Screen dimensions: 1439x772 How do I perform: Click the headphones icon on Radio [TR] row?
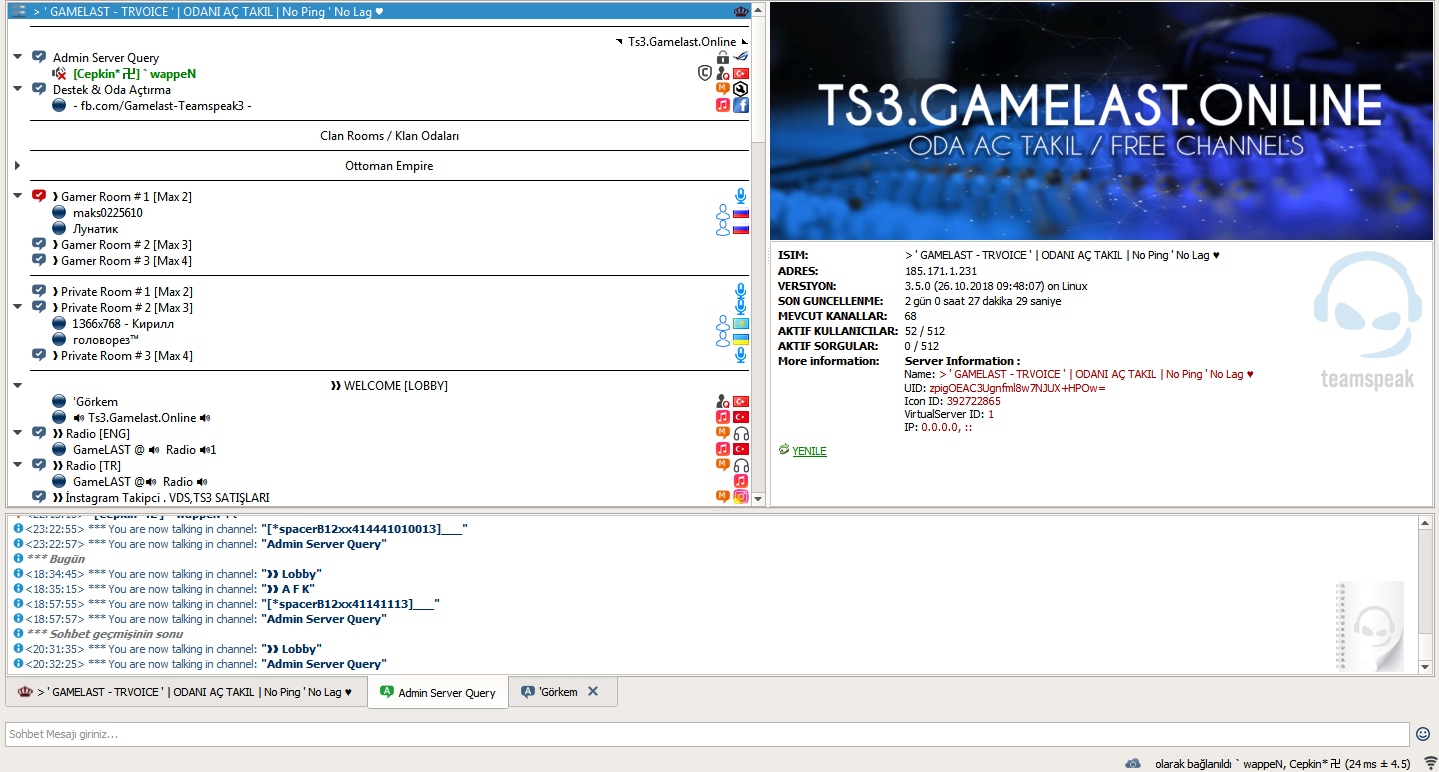click(741, 466)
